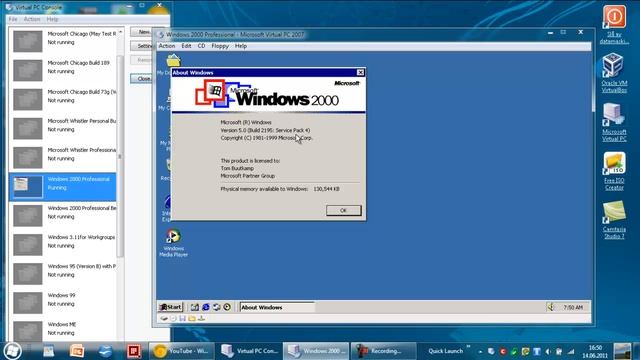The image size is (640, 360).
Task: Click the floppy disk status icon in Virtual PC status bar
Action: pos(182,318)
